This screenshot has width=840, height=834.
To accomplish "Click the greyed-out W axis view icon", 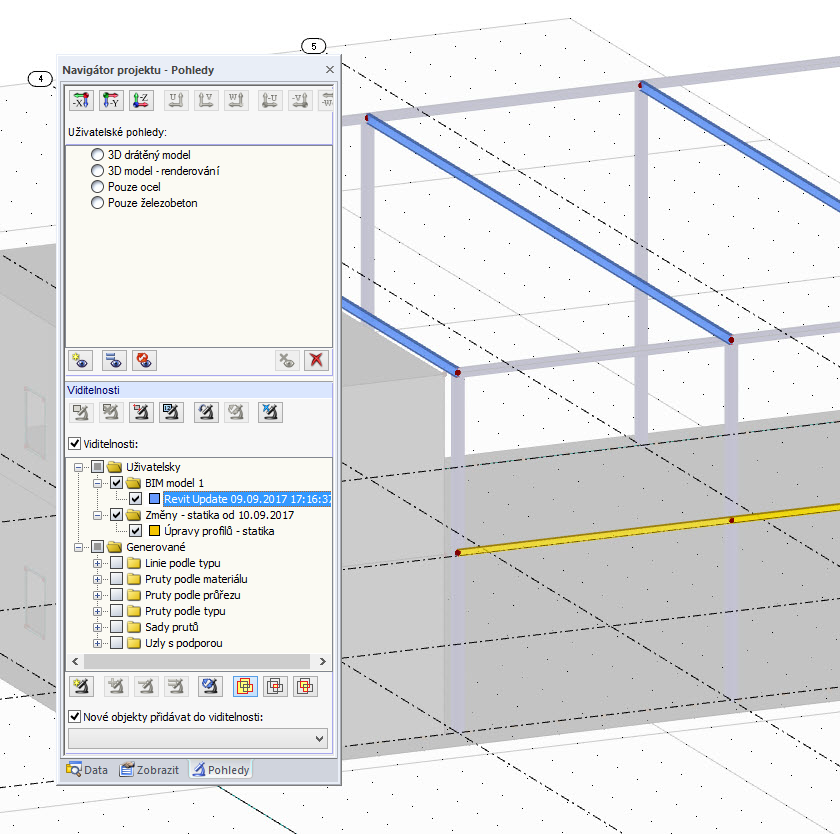I will (236, 100).
